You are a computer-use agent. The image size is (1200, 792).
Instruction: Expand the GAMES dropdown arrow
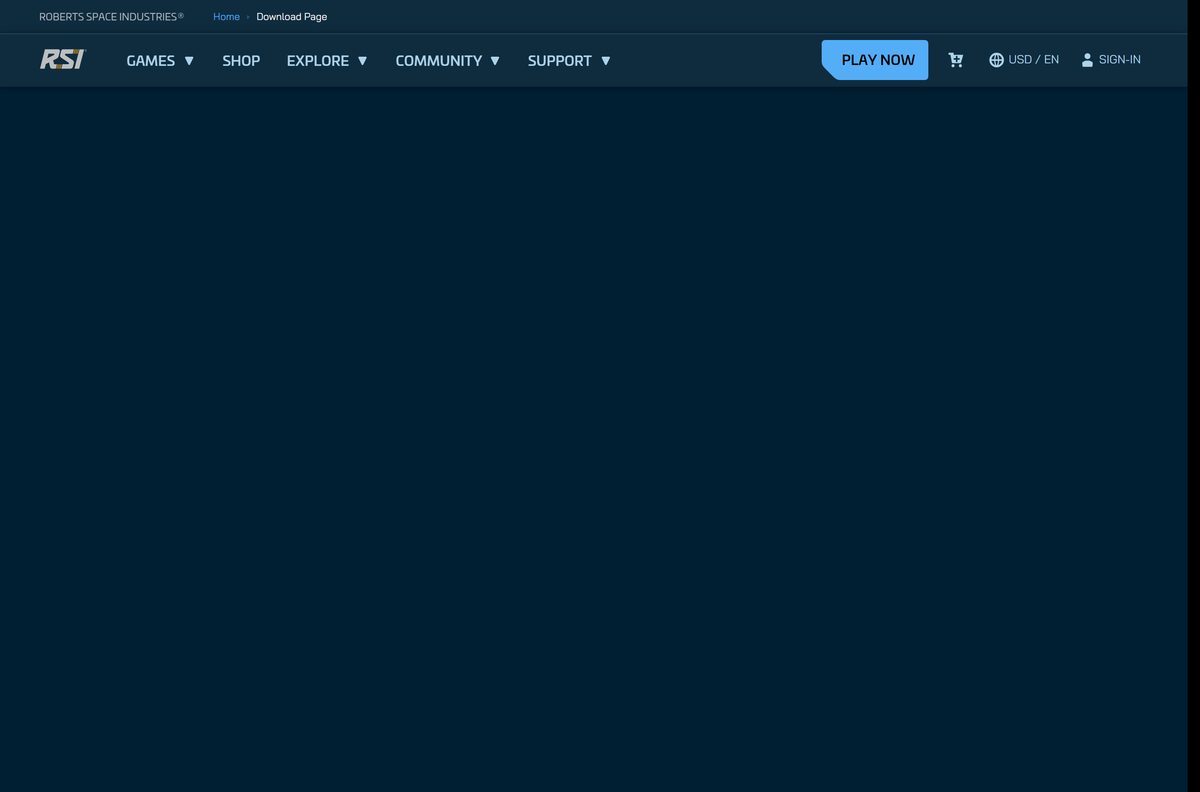pyautogui.click(x=189, y=61)
